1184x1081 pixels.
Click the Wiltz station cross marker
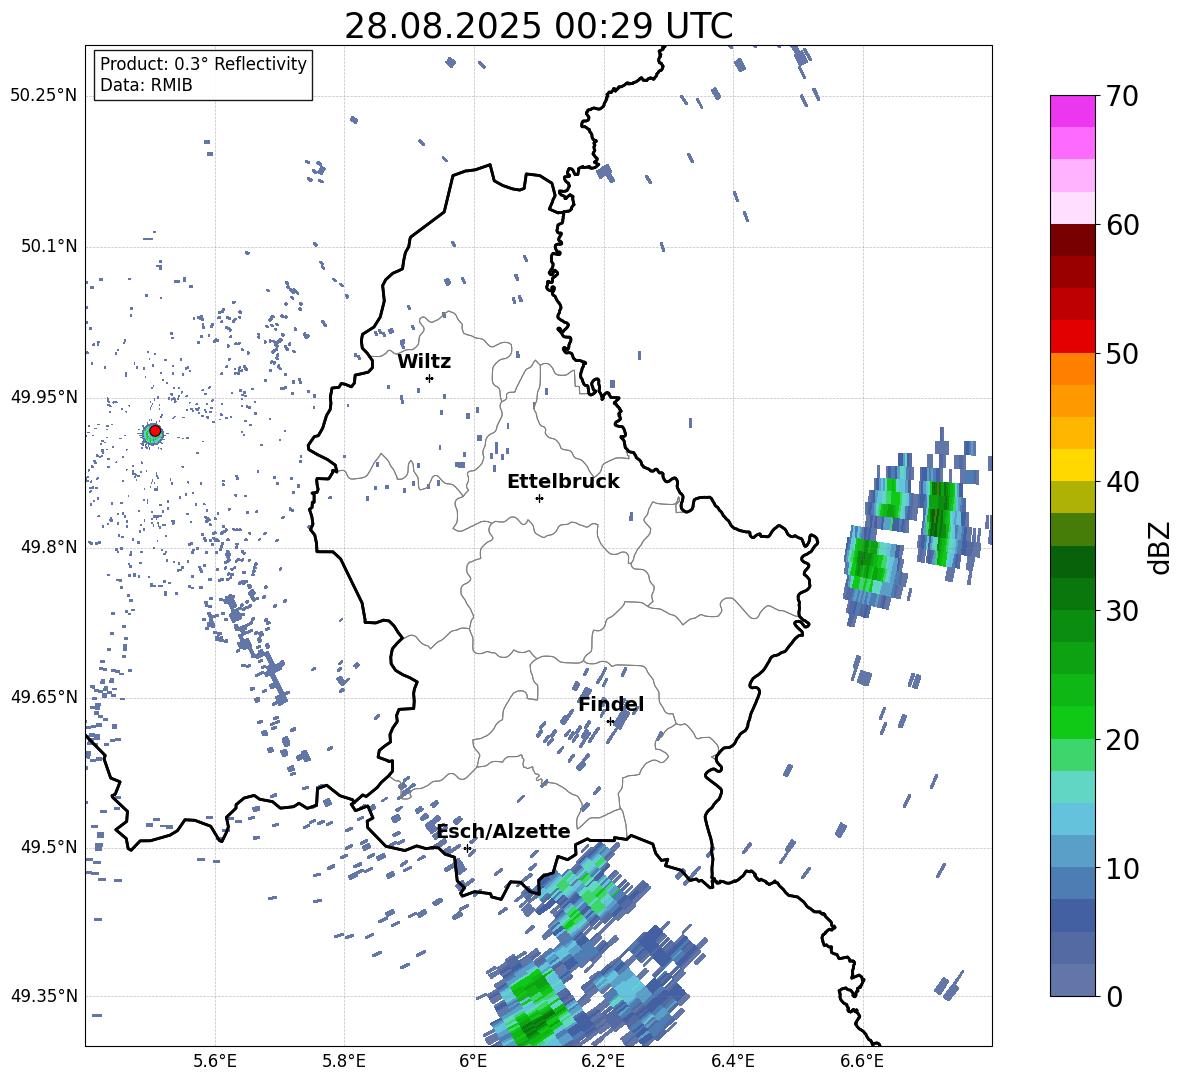point(429,378)
